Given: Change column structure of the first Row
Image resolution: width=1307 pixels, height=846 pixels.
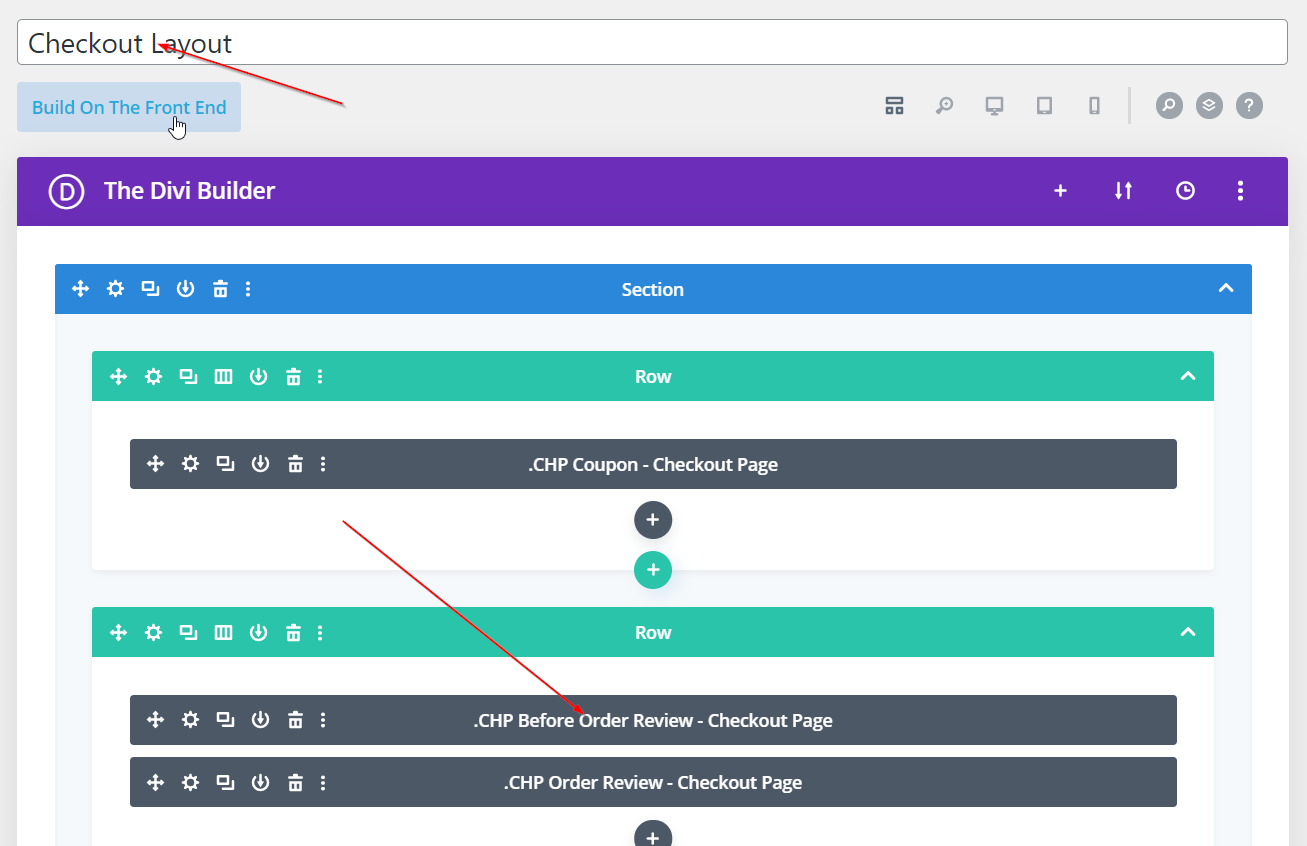Looking at the screenshot, I should [224, 376].
